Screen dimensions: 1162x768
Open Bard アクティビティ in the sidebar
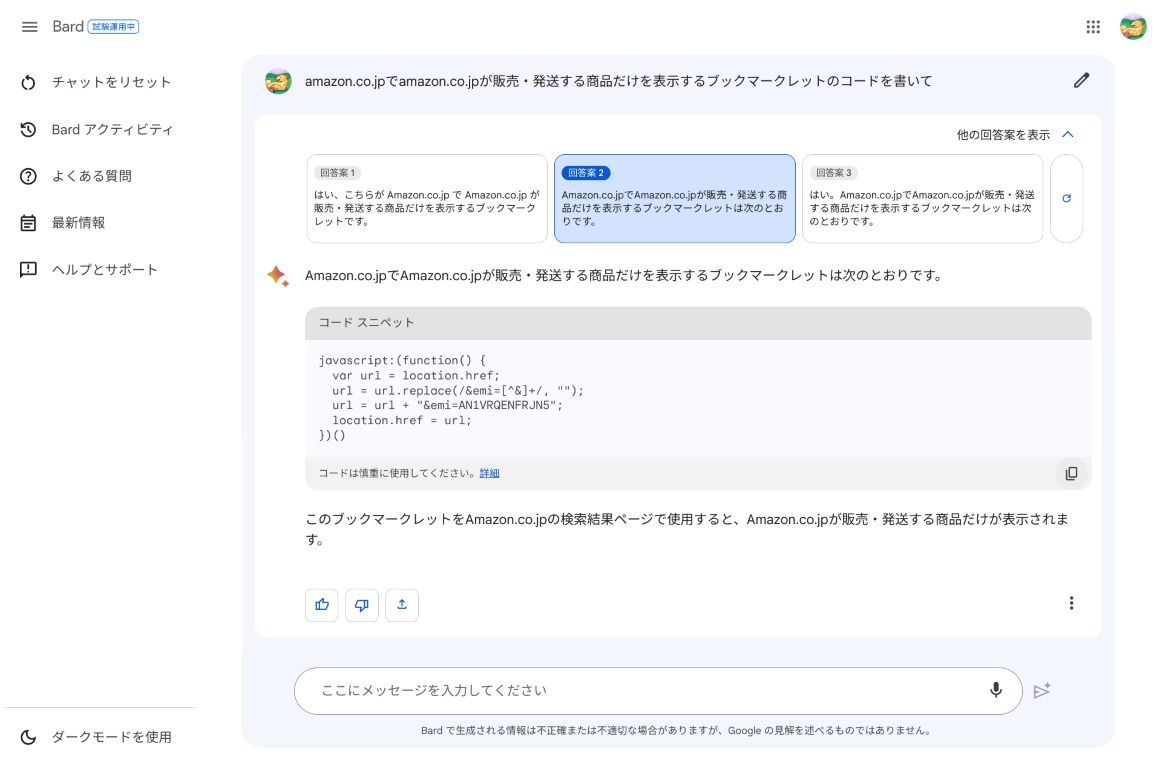112,130
